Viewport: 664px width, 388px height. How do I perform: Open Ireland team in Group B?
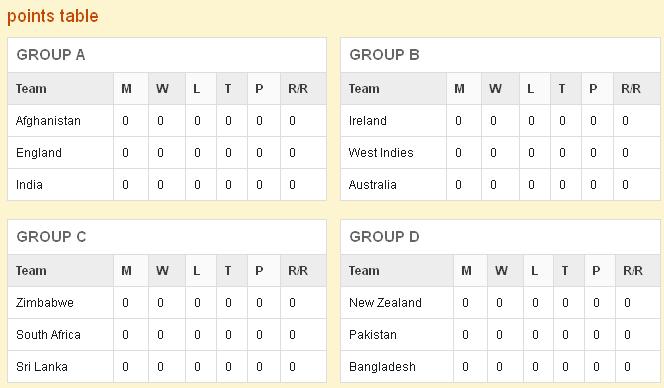(368, 121)
